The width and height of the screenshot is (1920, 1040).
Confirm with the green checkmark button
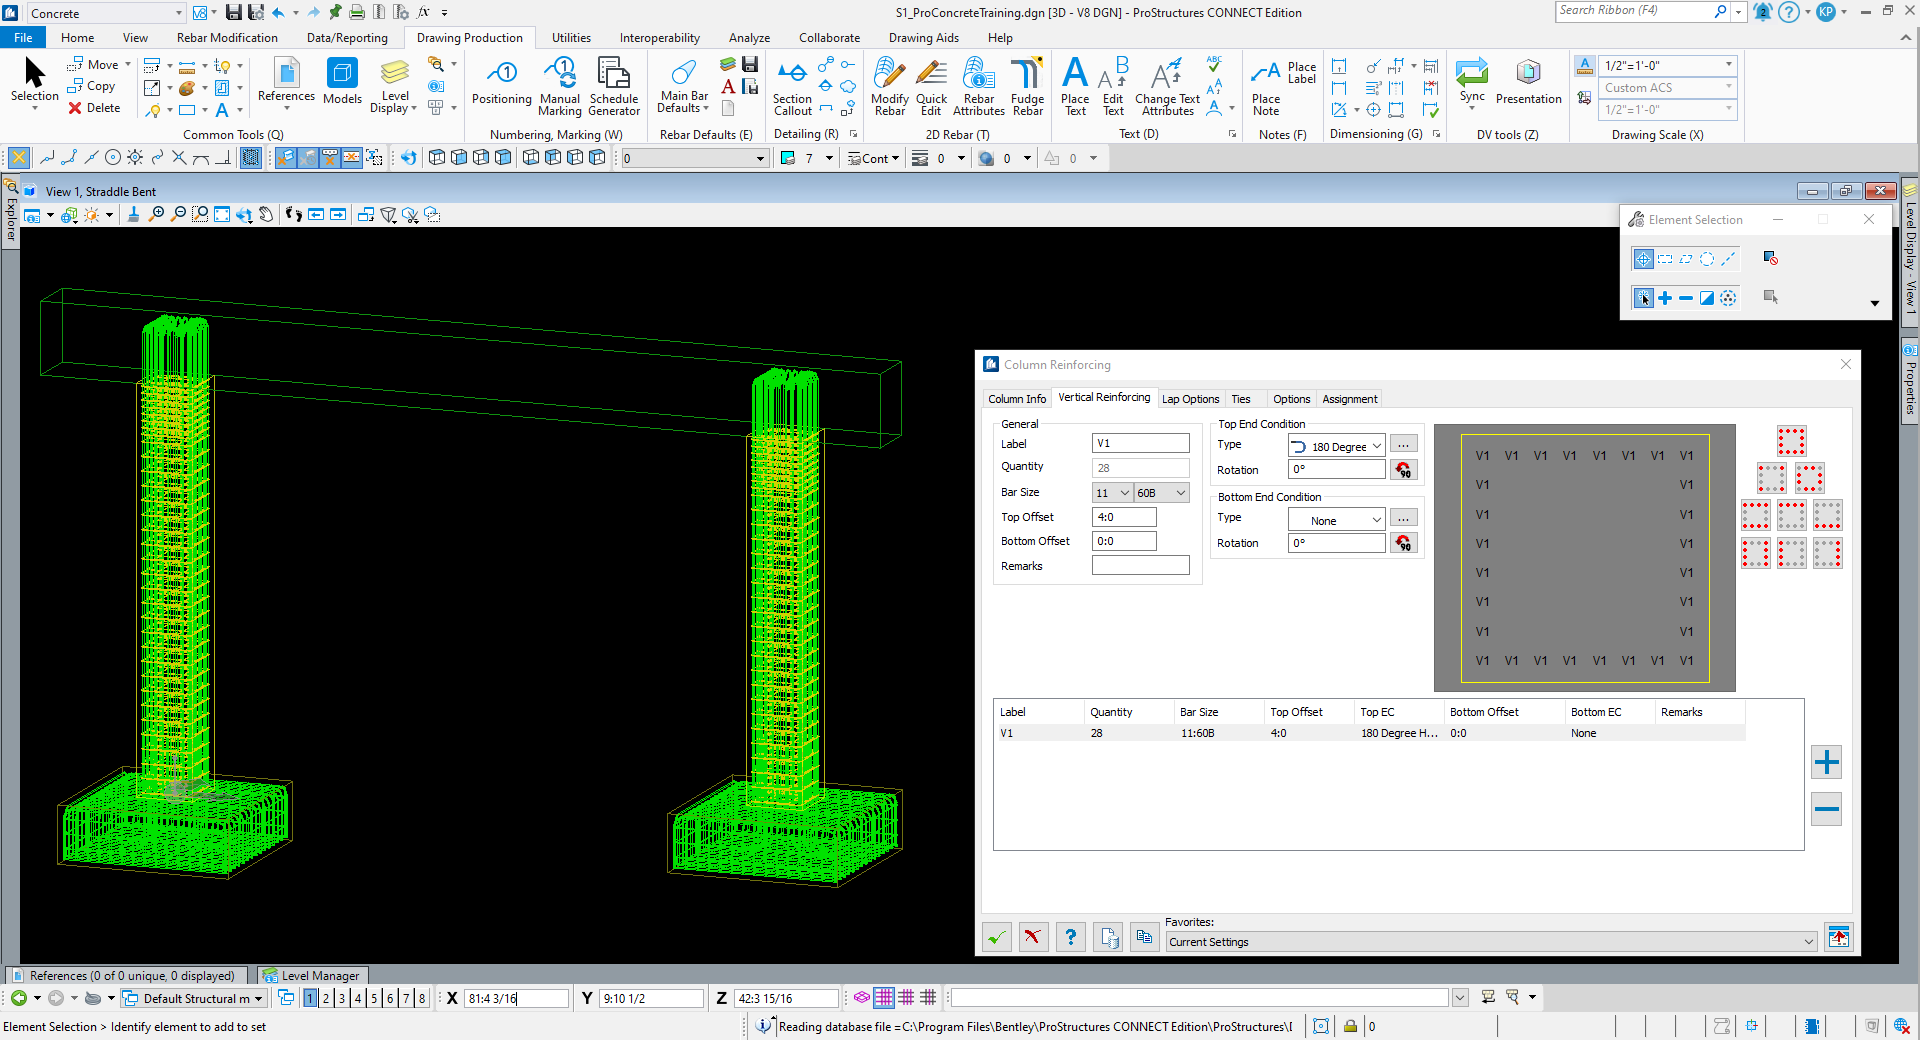[x=997, y=937]
